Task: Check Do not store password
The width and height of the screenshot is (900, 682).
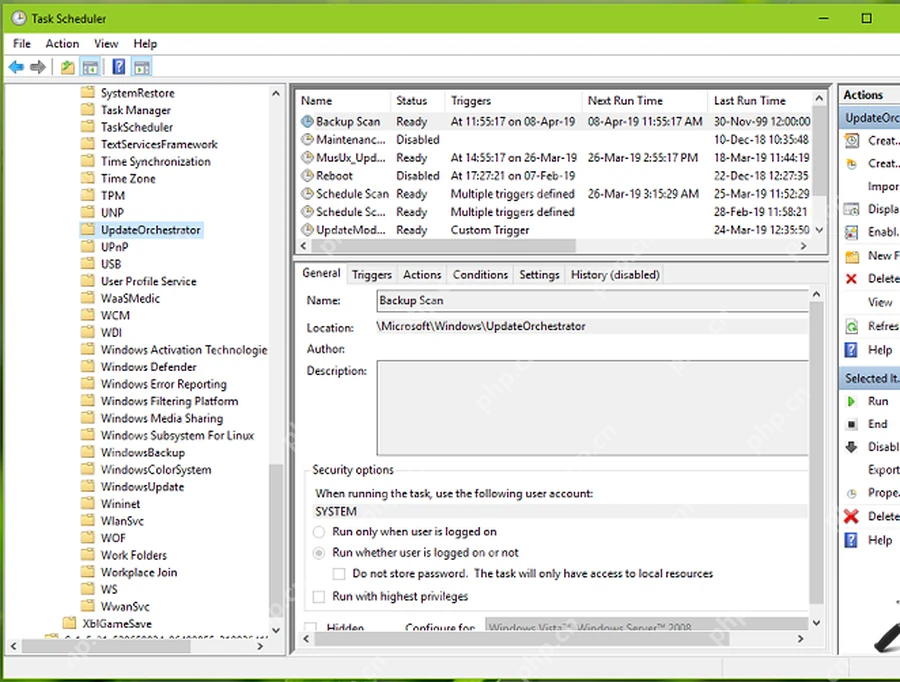Action: [339, 574]
